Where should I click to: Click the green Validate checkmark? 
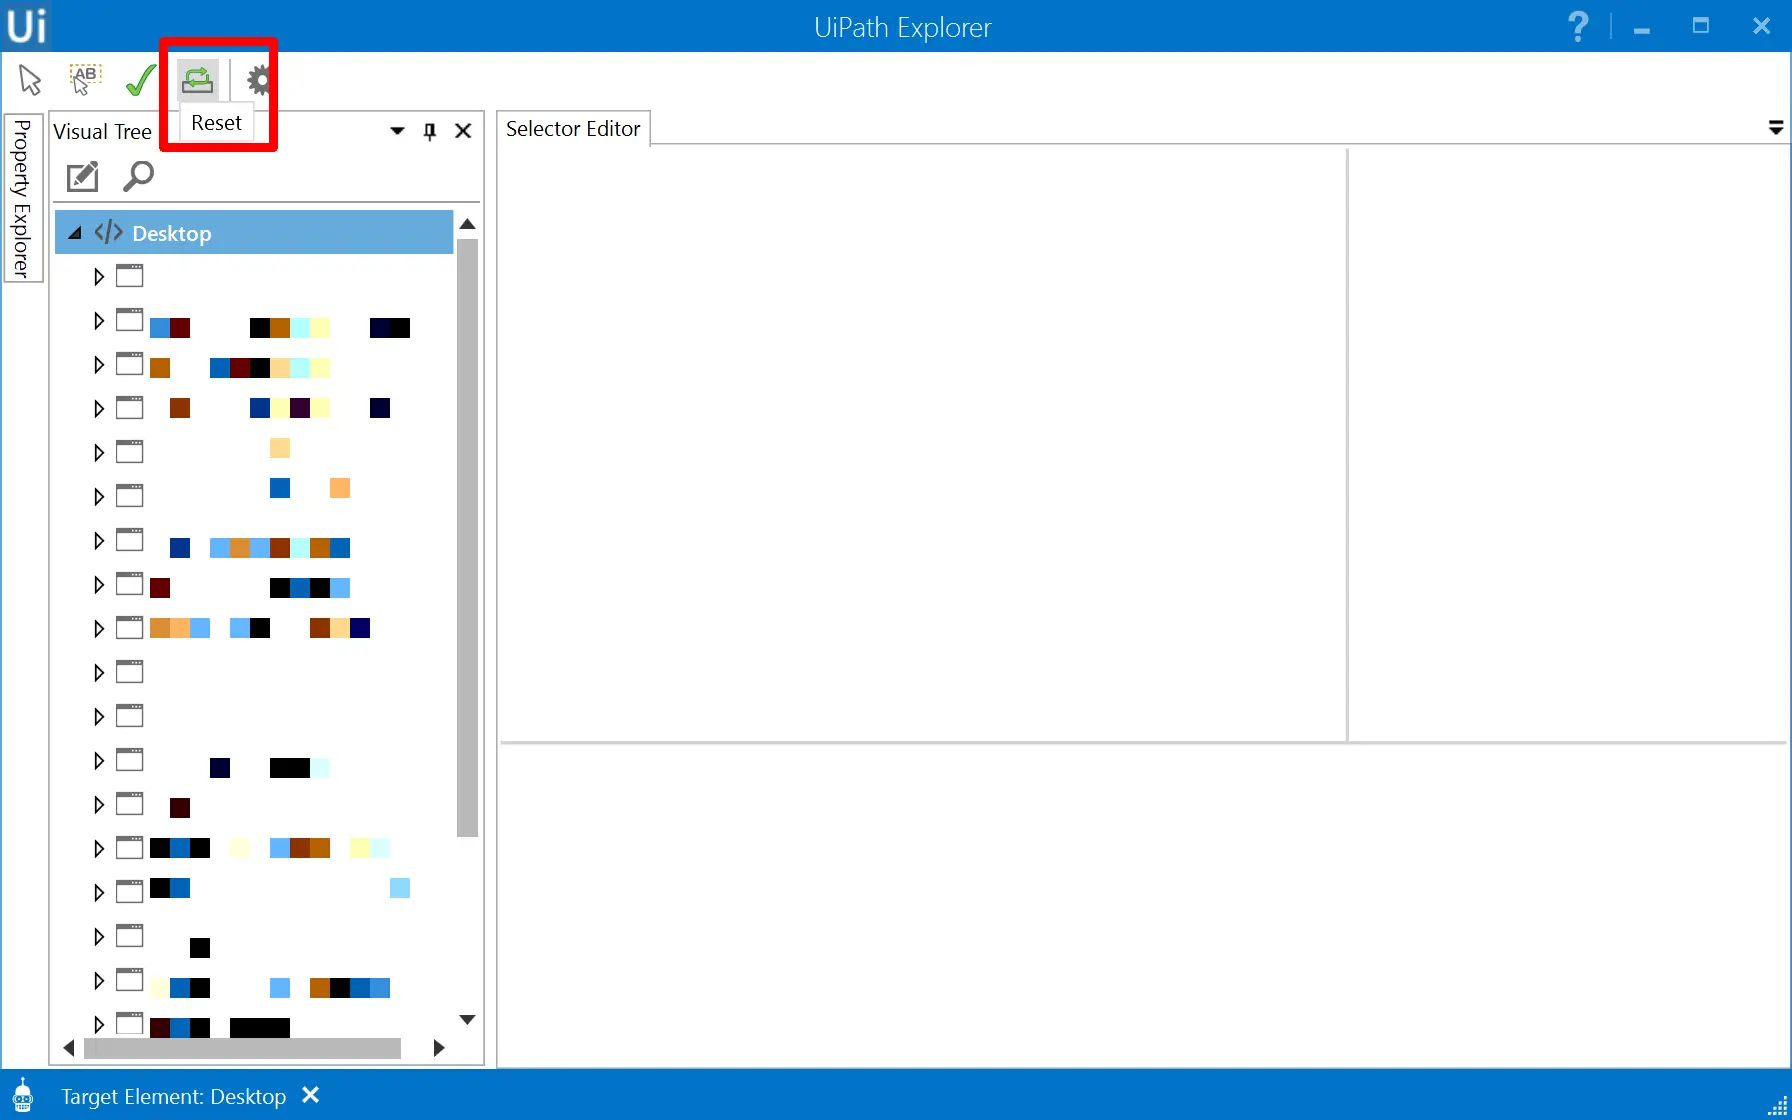140,80
